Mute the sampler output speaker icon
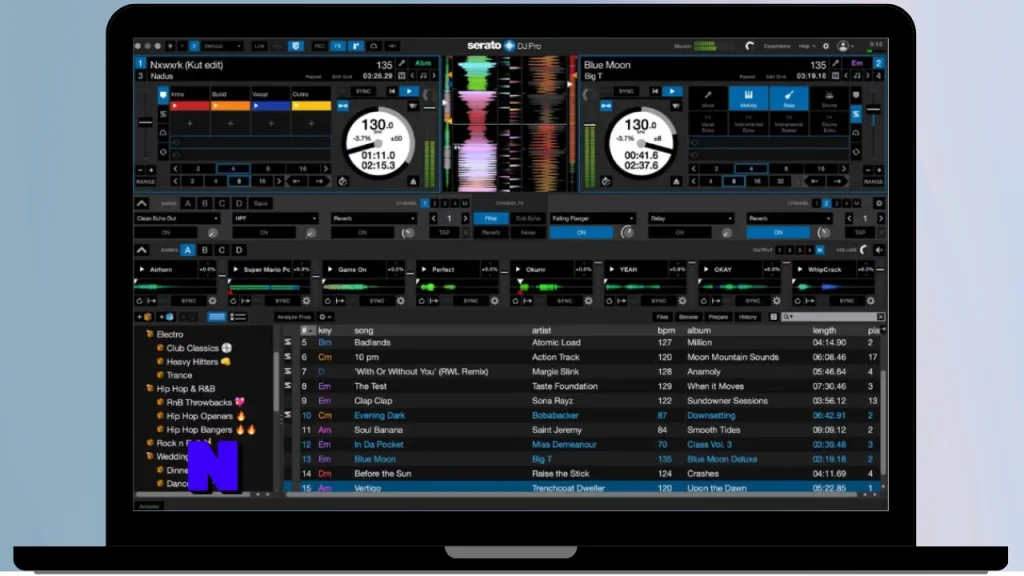Image resolution: width=1024 pixels, height=576 pixels. tap(878, 250)
